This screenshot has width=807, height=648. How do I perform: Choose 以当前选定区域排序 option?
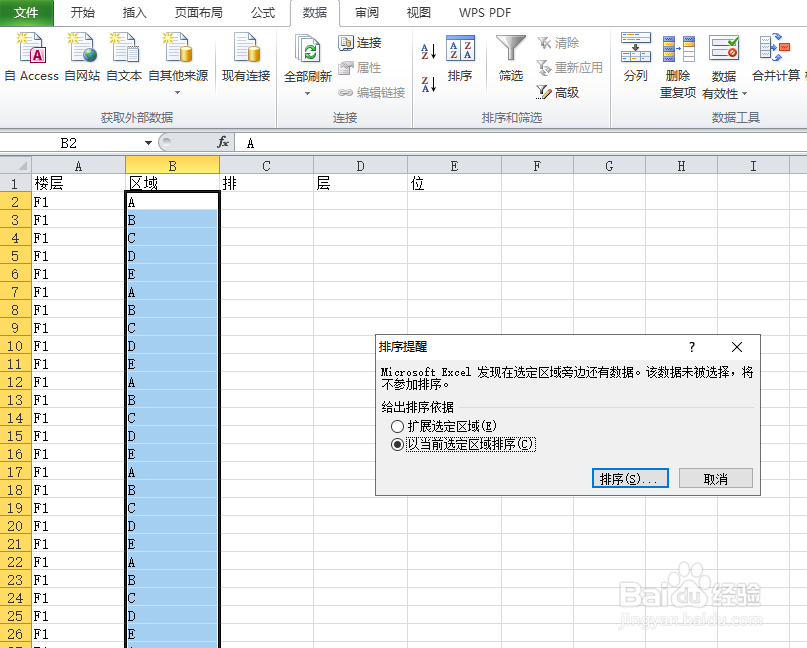[399, 444]
